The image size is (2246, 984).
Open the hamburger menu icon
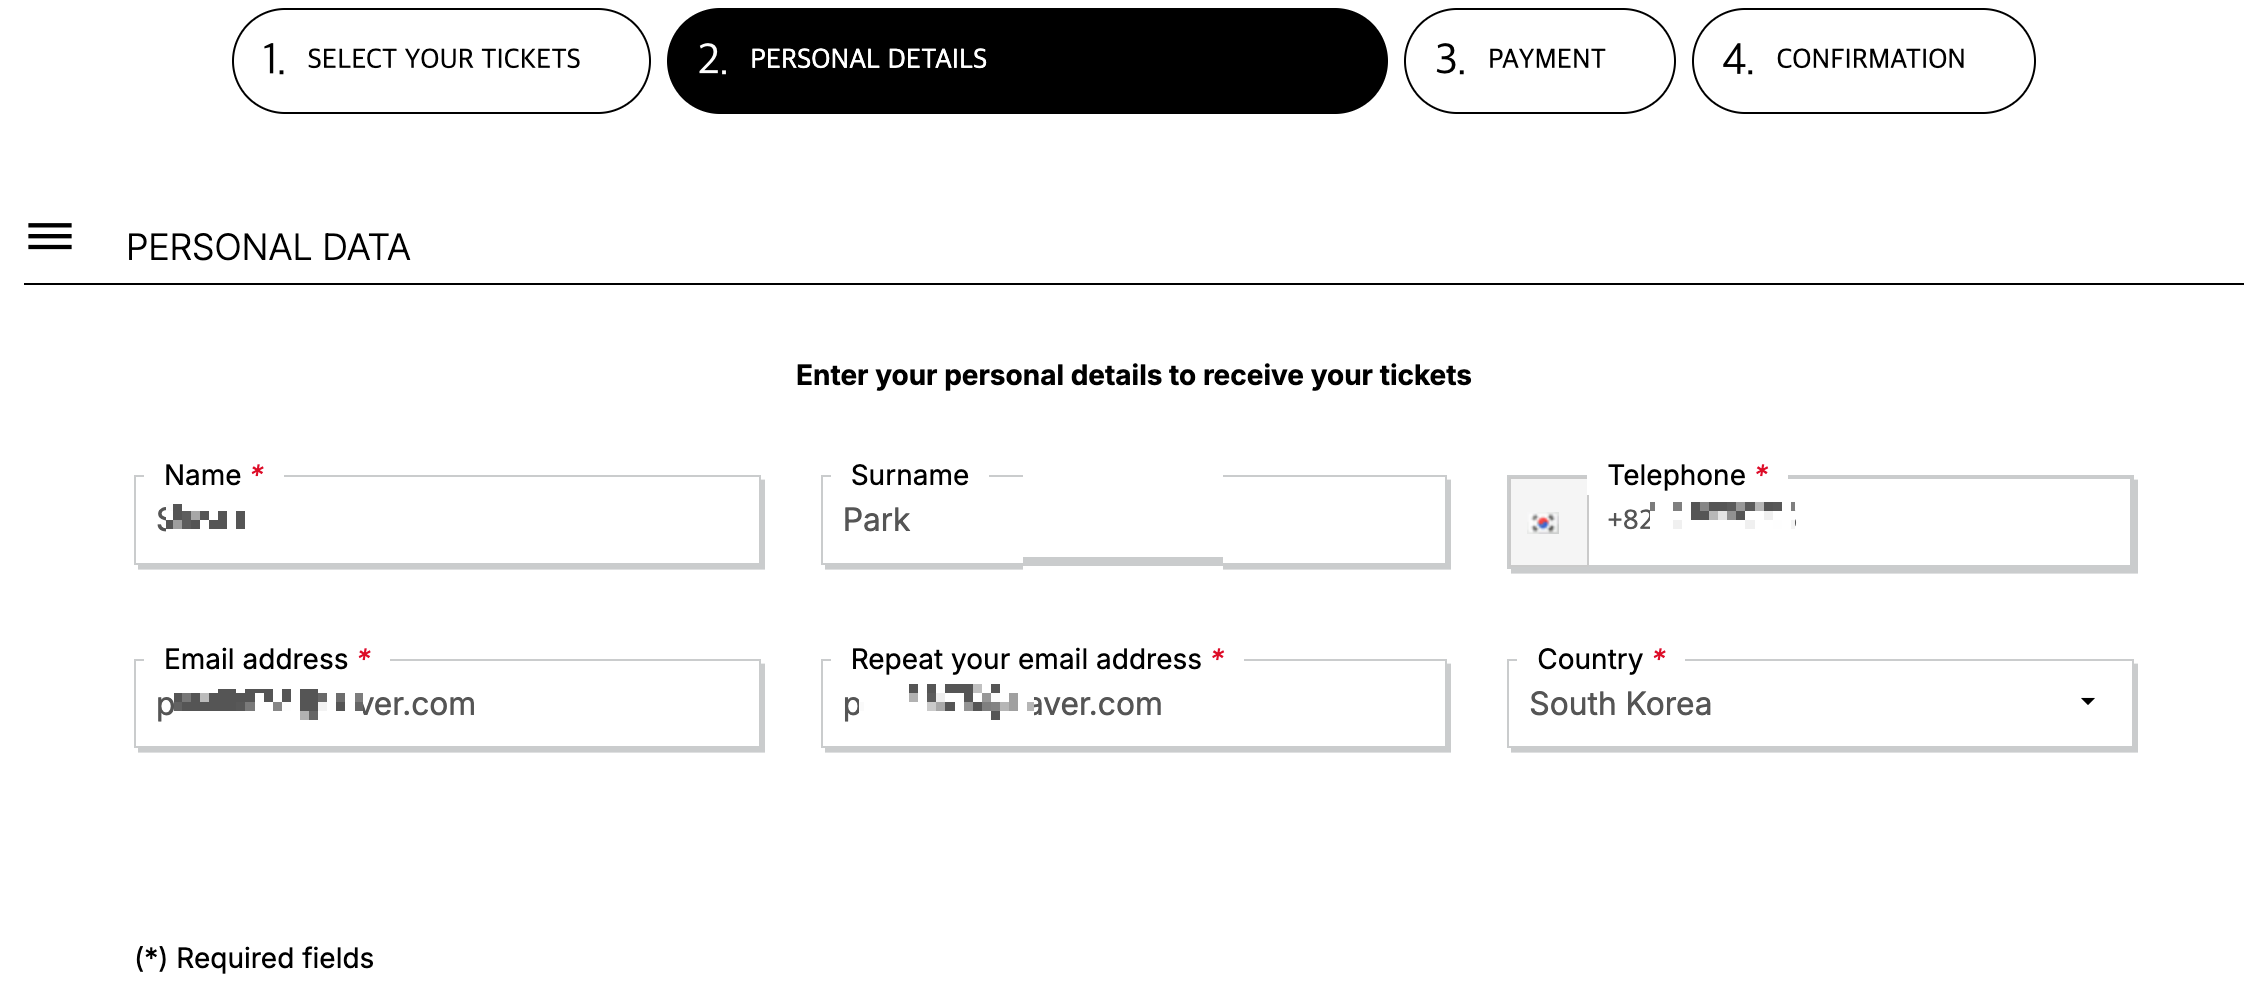(x=50, y=237)
